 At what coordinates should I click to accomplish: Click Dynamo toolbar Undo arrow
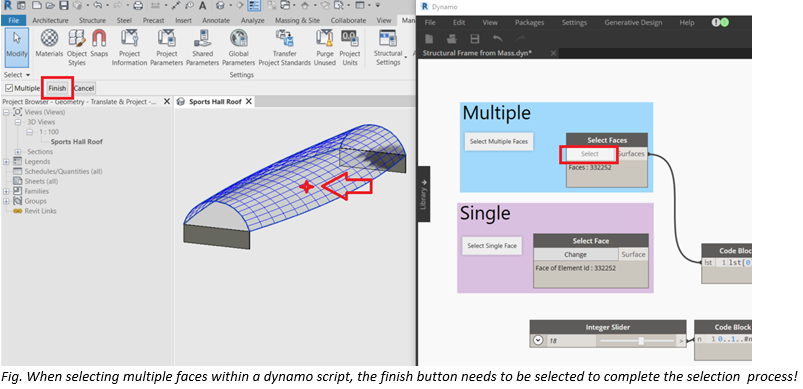497,39
